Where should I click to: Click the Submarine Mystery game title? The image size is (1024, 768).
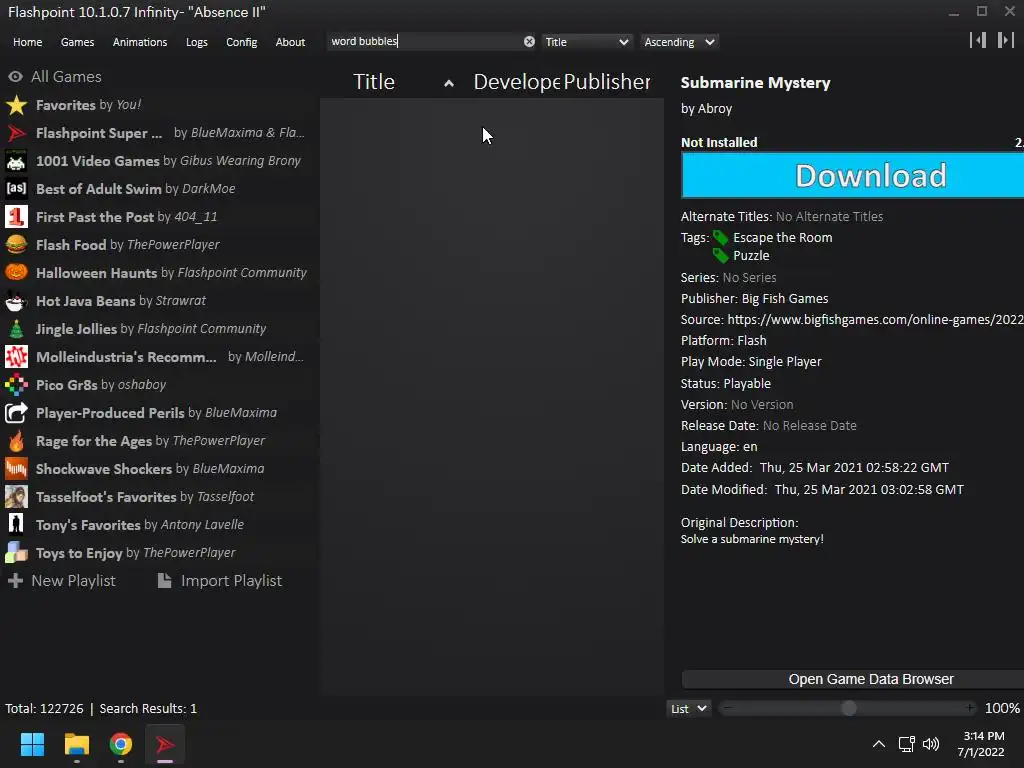tap(756, 83)
